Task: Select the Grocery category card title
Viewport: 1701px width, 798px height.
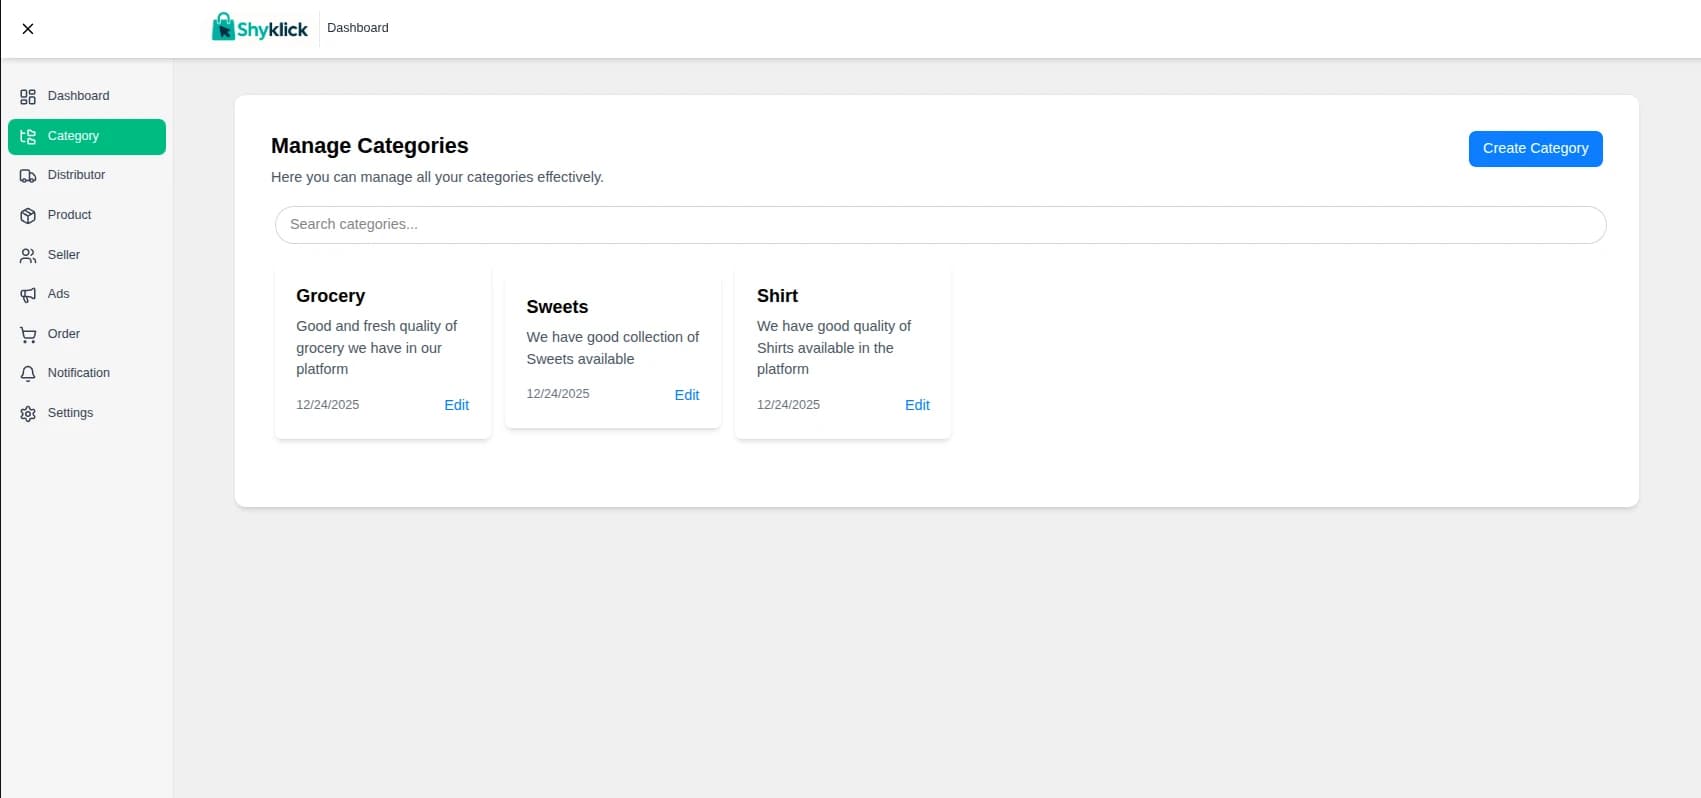Action: pyautogui.click(x=330, y=296)
